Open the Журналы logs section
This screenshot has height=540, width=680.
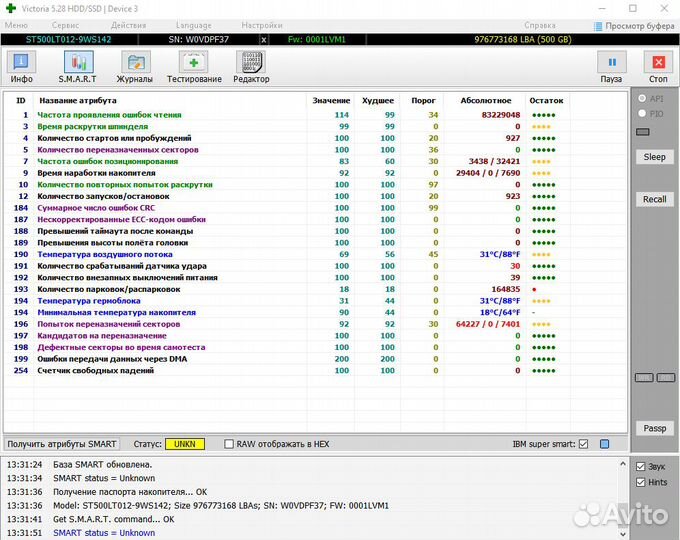pos(134,67)
